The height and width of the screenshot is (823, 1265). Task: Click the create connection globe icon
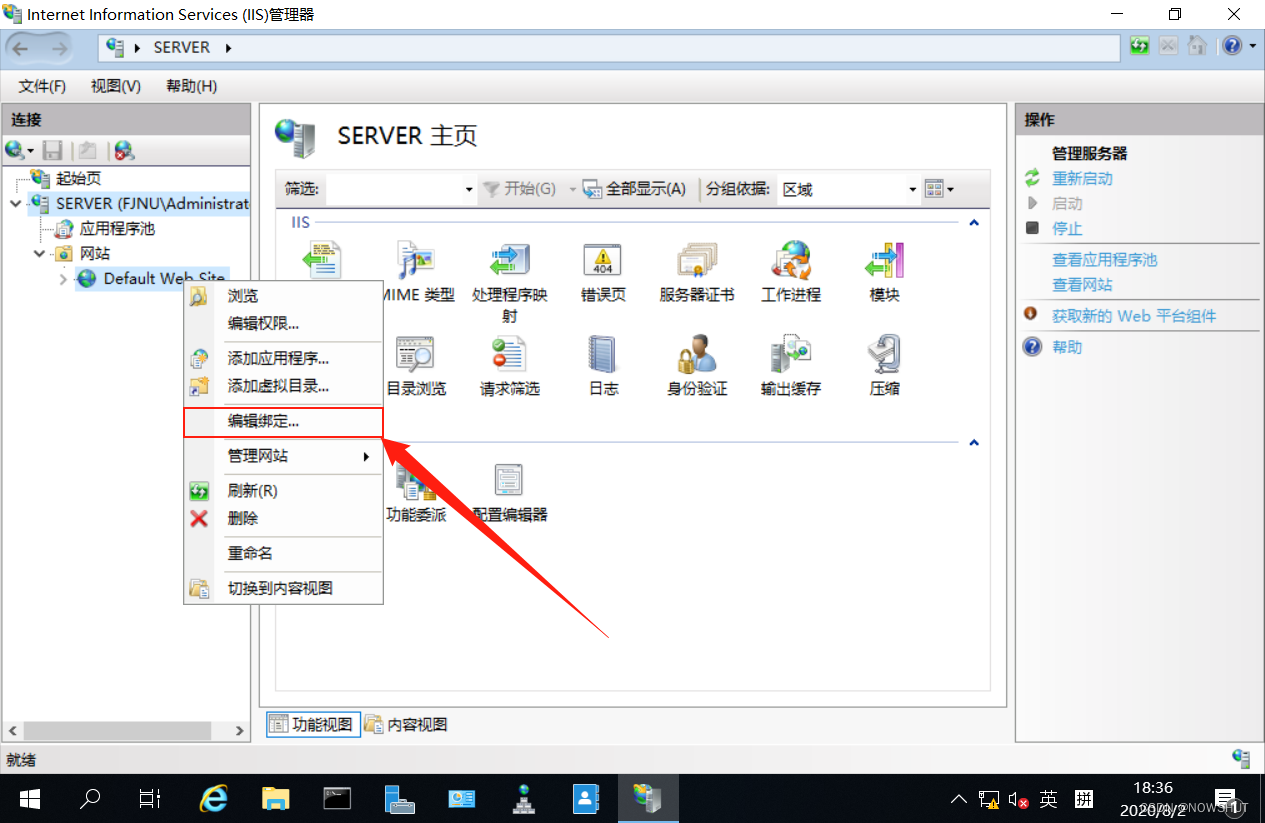click(19, 151)
